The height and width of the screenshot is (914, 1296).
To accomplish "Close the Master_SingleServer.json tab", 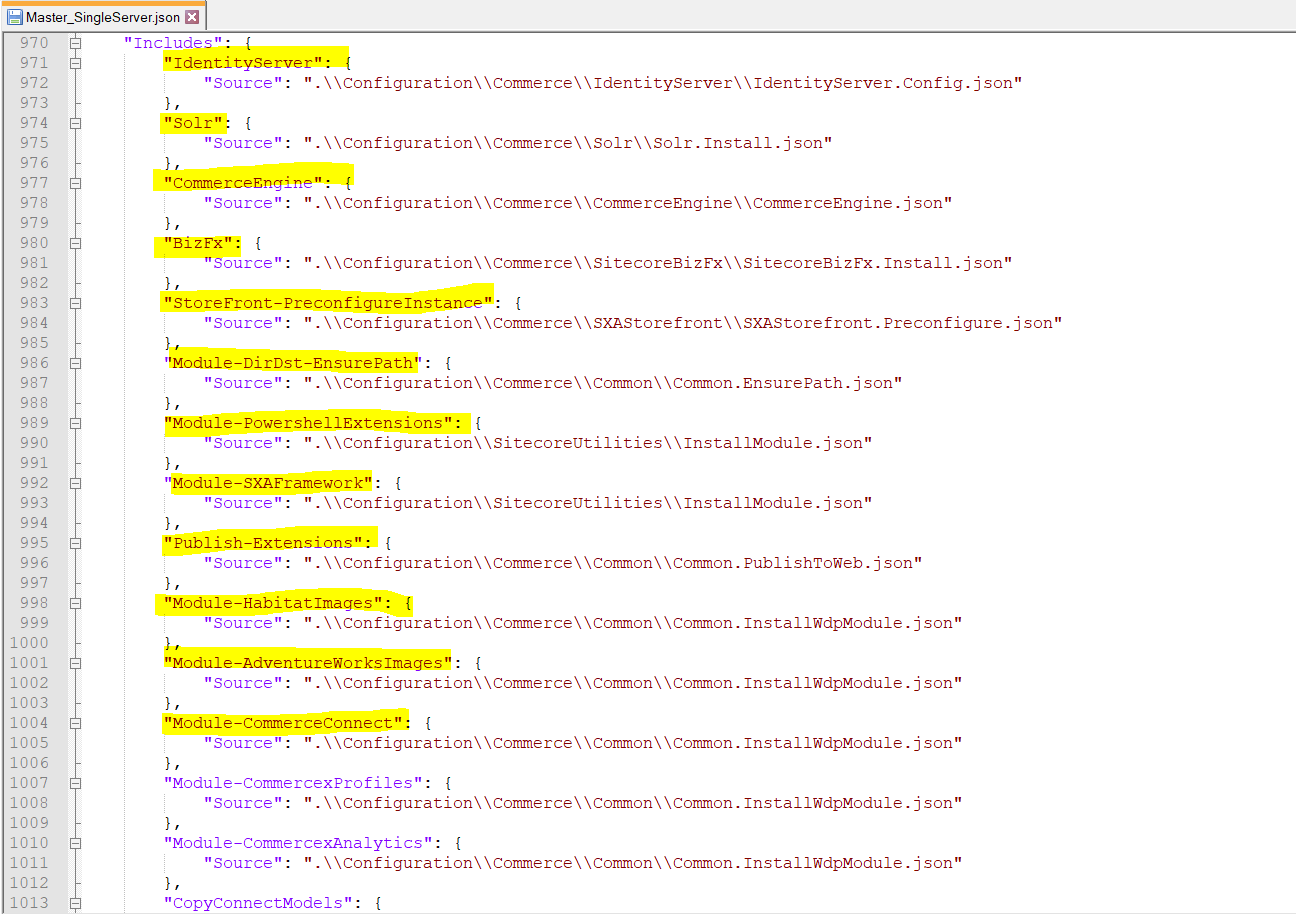I will [x=192, y=17].
